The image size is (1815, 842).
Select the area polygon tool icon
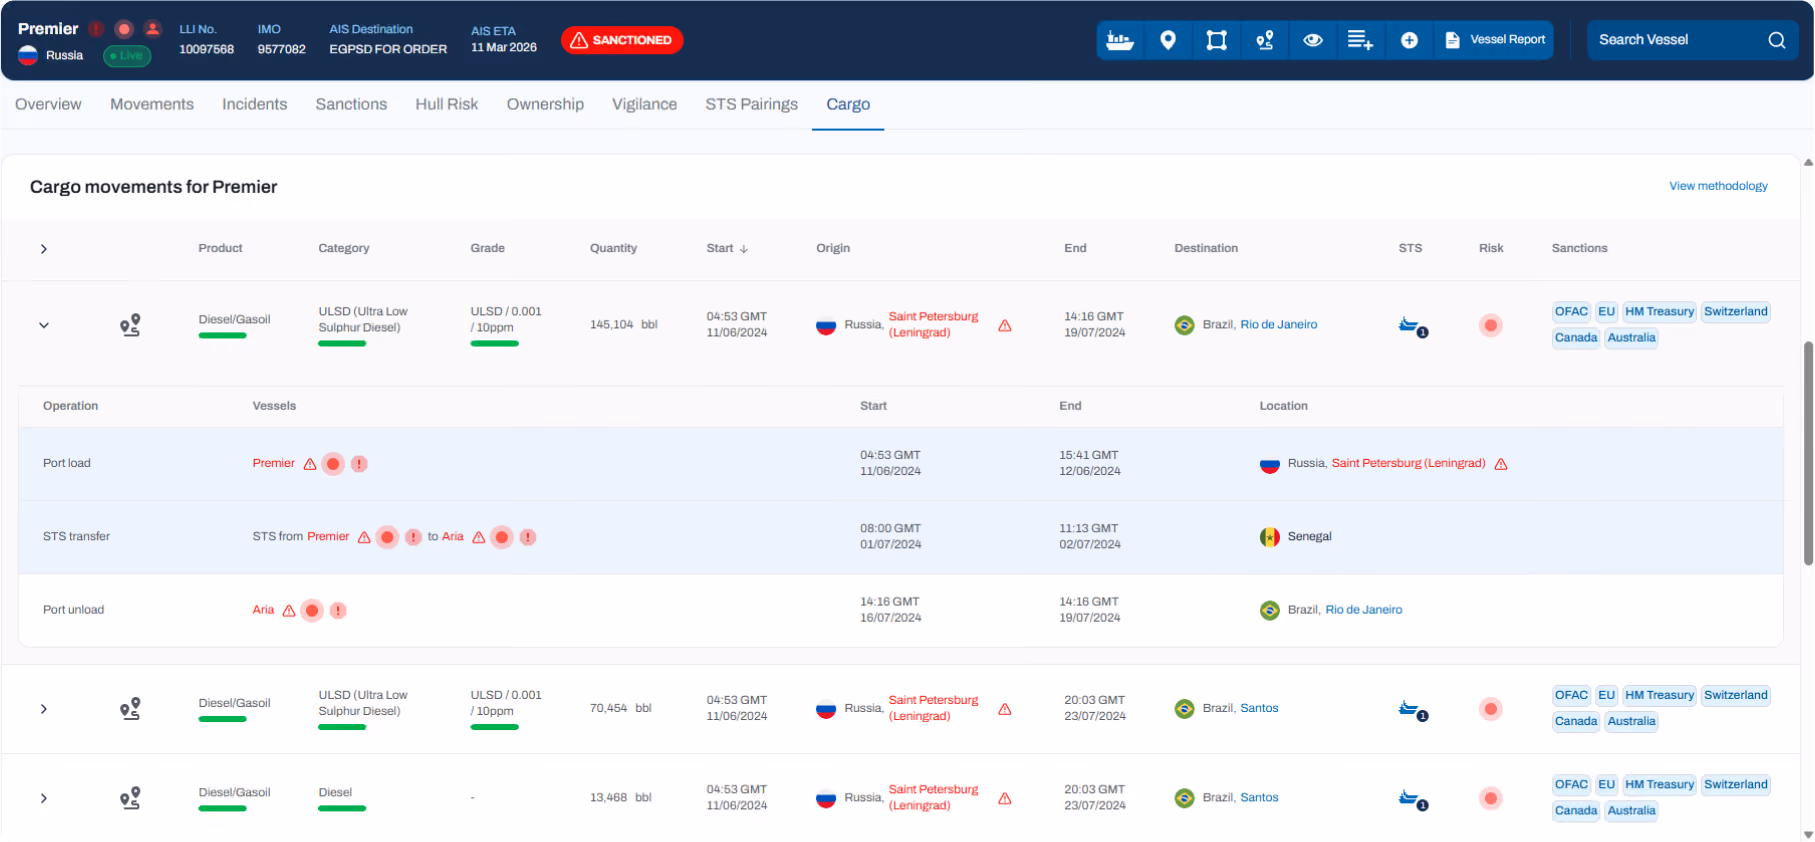1216,40
